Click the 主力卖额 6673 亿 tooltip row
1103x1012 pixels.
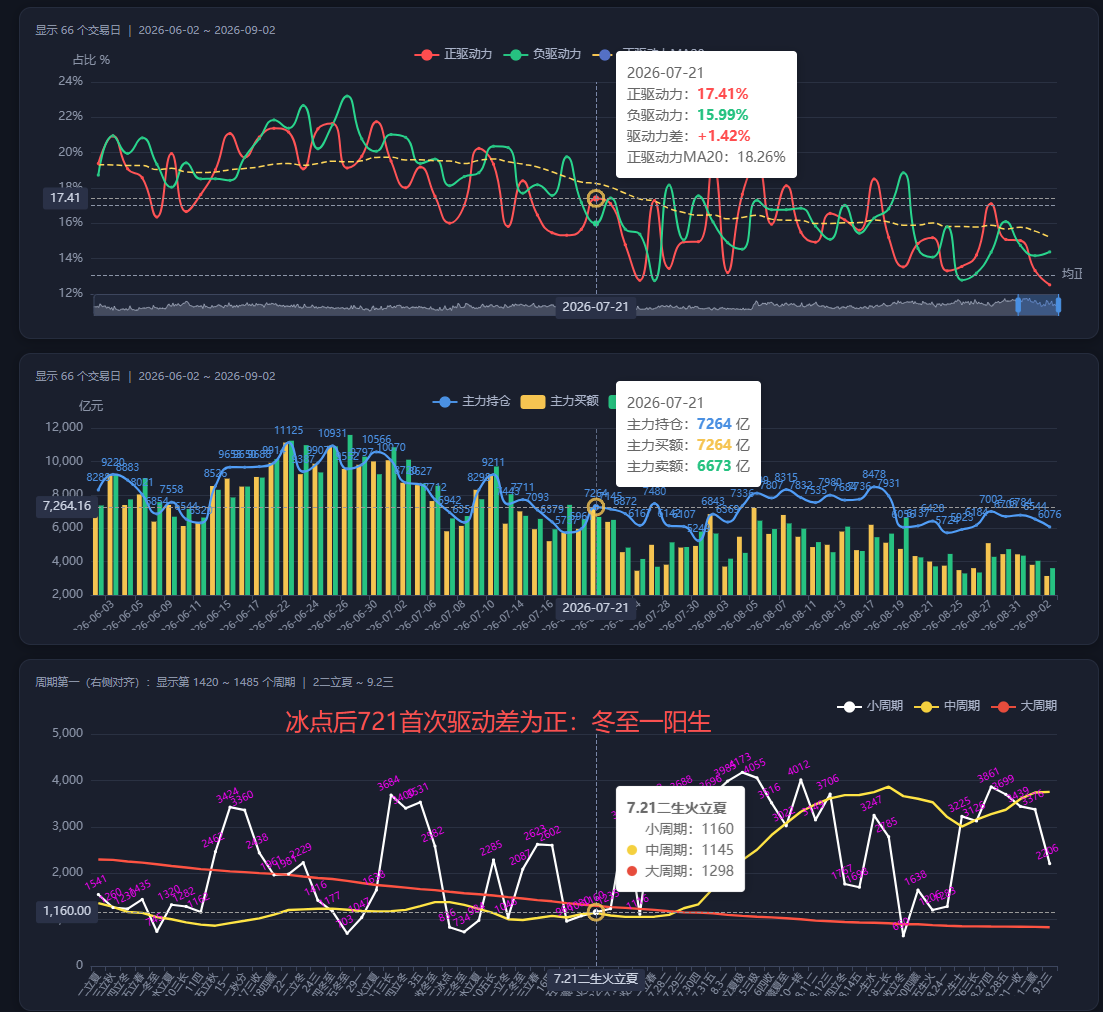688,466
